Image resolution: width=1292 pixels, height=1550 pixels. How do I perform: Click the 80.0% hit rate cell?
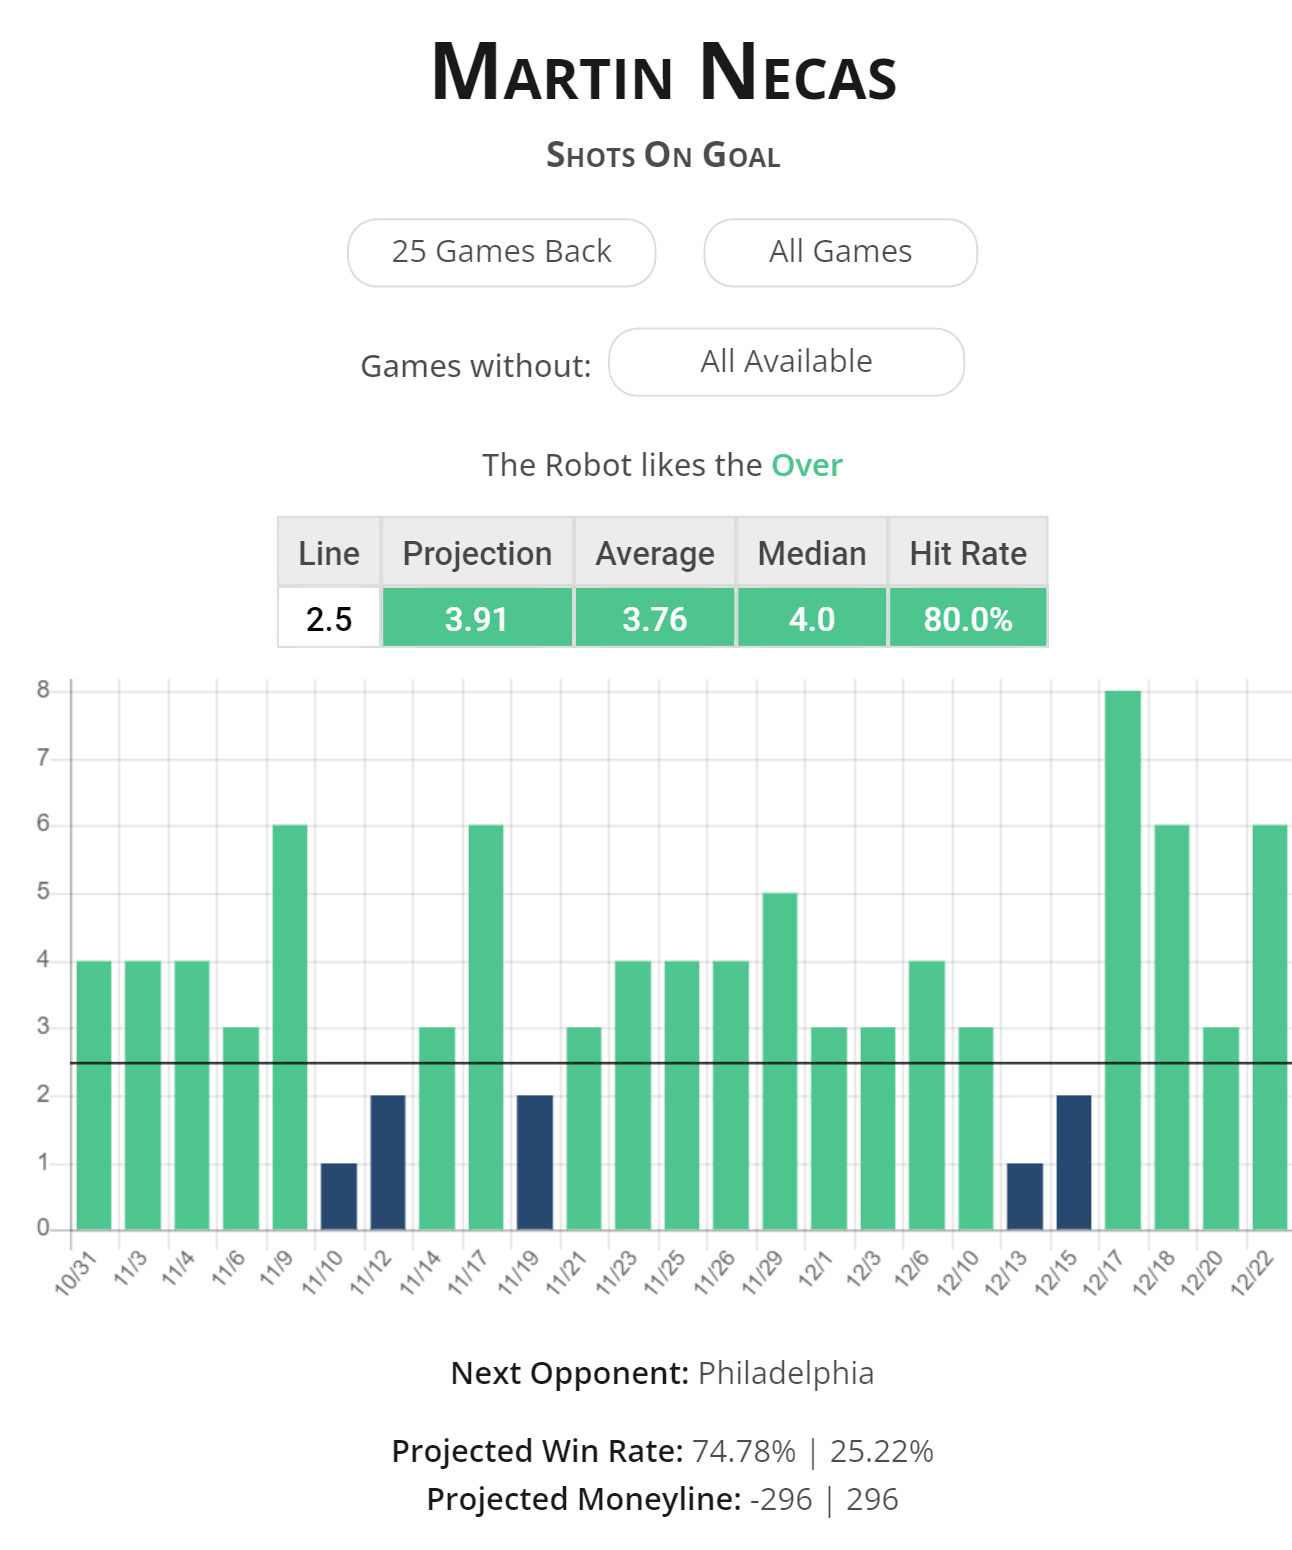click(x=968, y=618)
